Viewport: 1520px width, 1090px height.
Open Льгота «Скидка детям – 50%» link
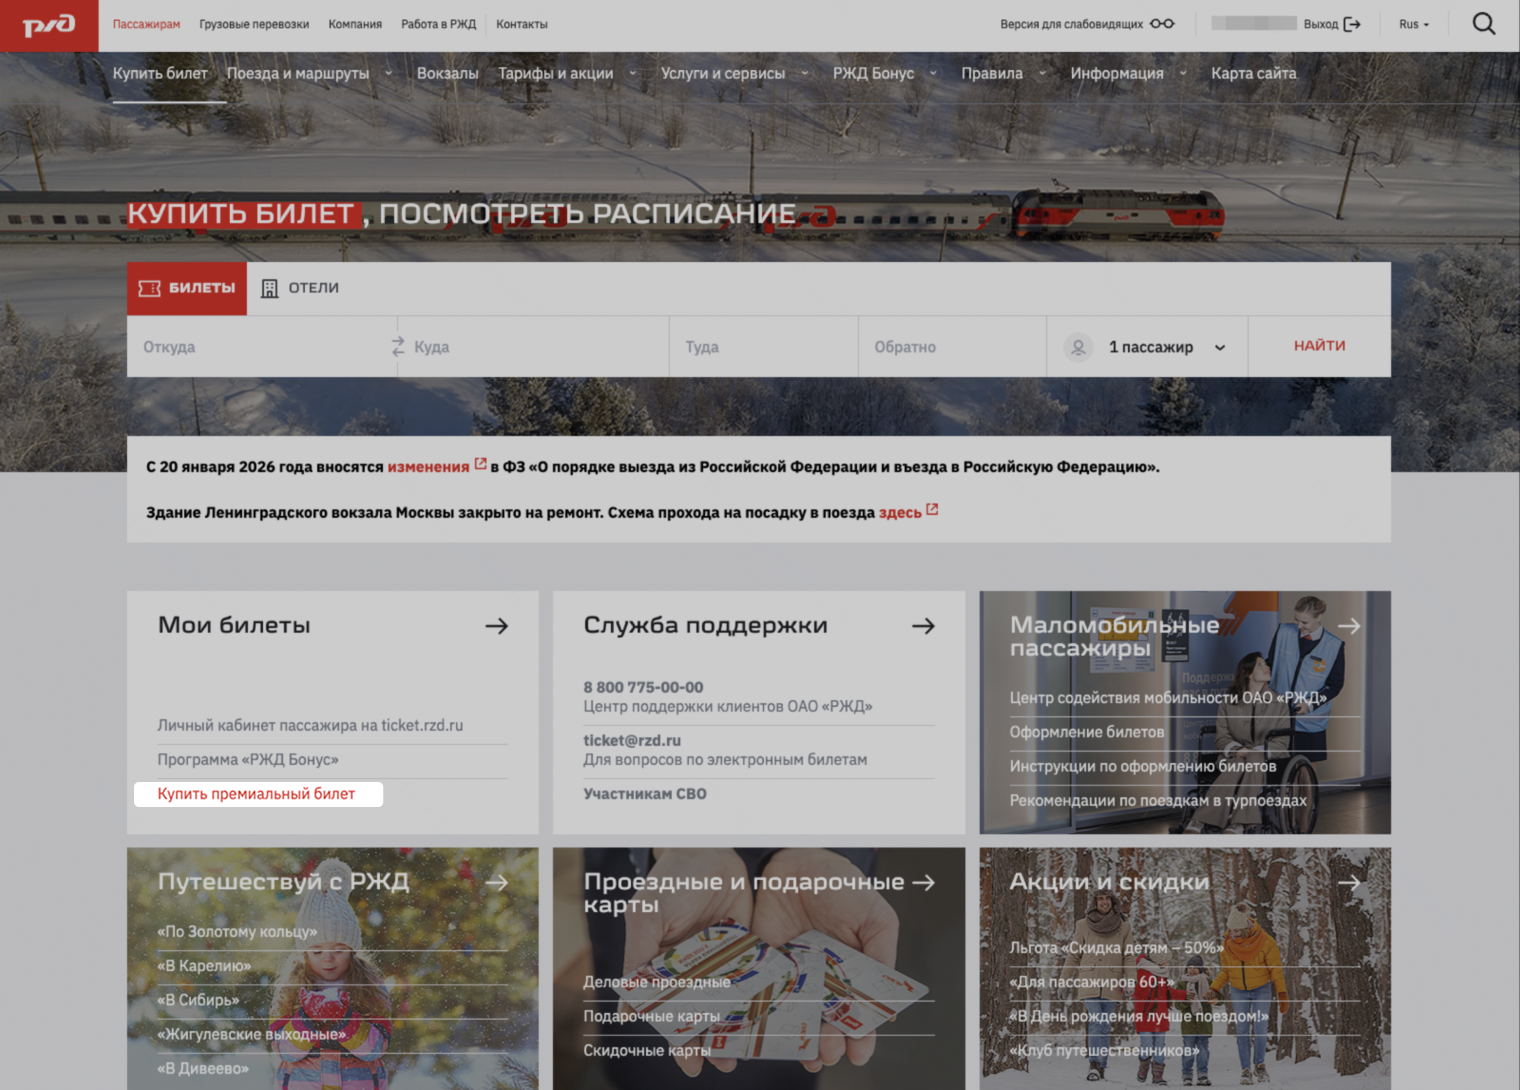pos(1117,948)
